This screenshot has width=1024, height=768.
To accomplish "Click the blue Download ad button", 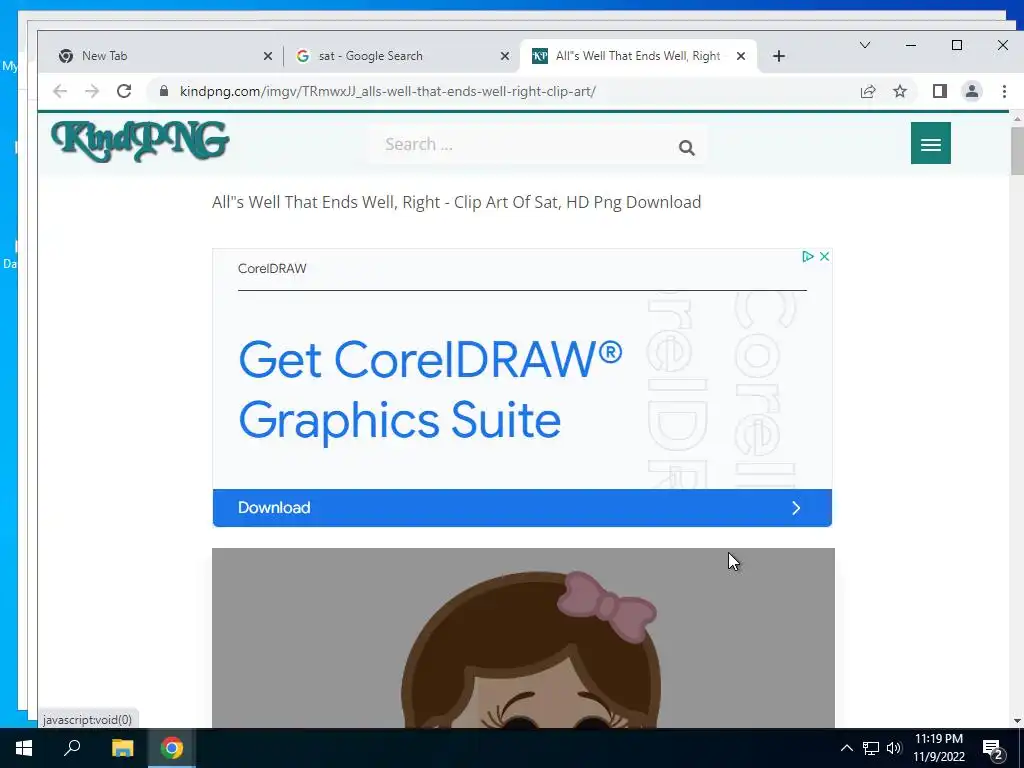I will point(522,508).
